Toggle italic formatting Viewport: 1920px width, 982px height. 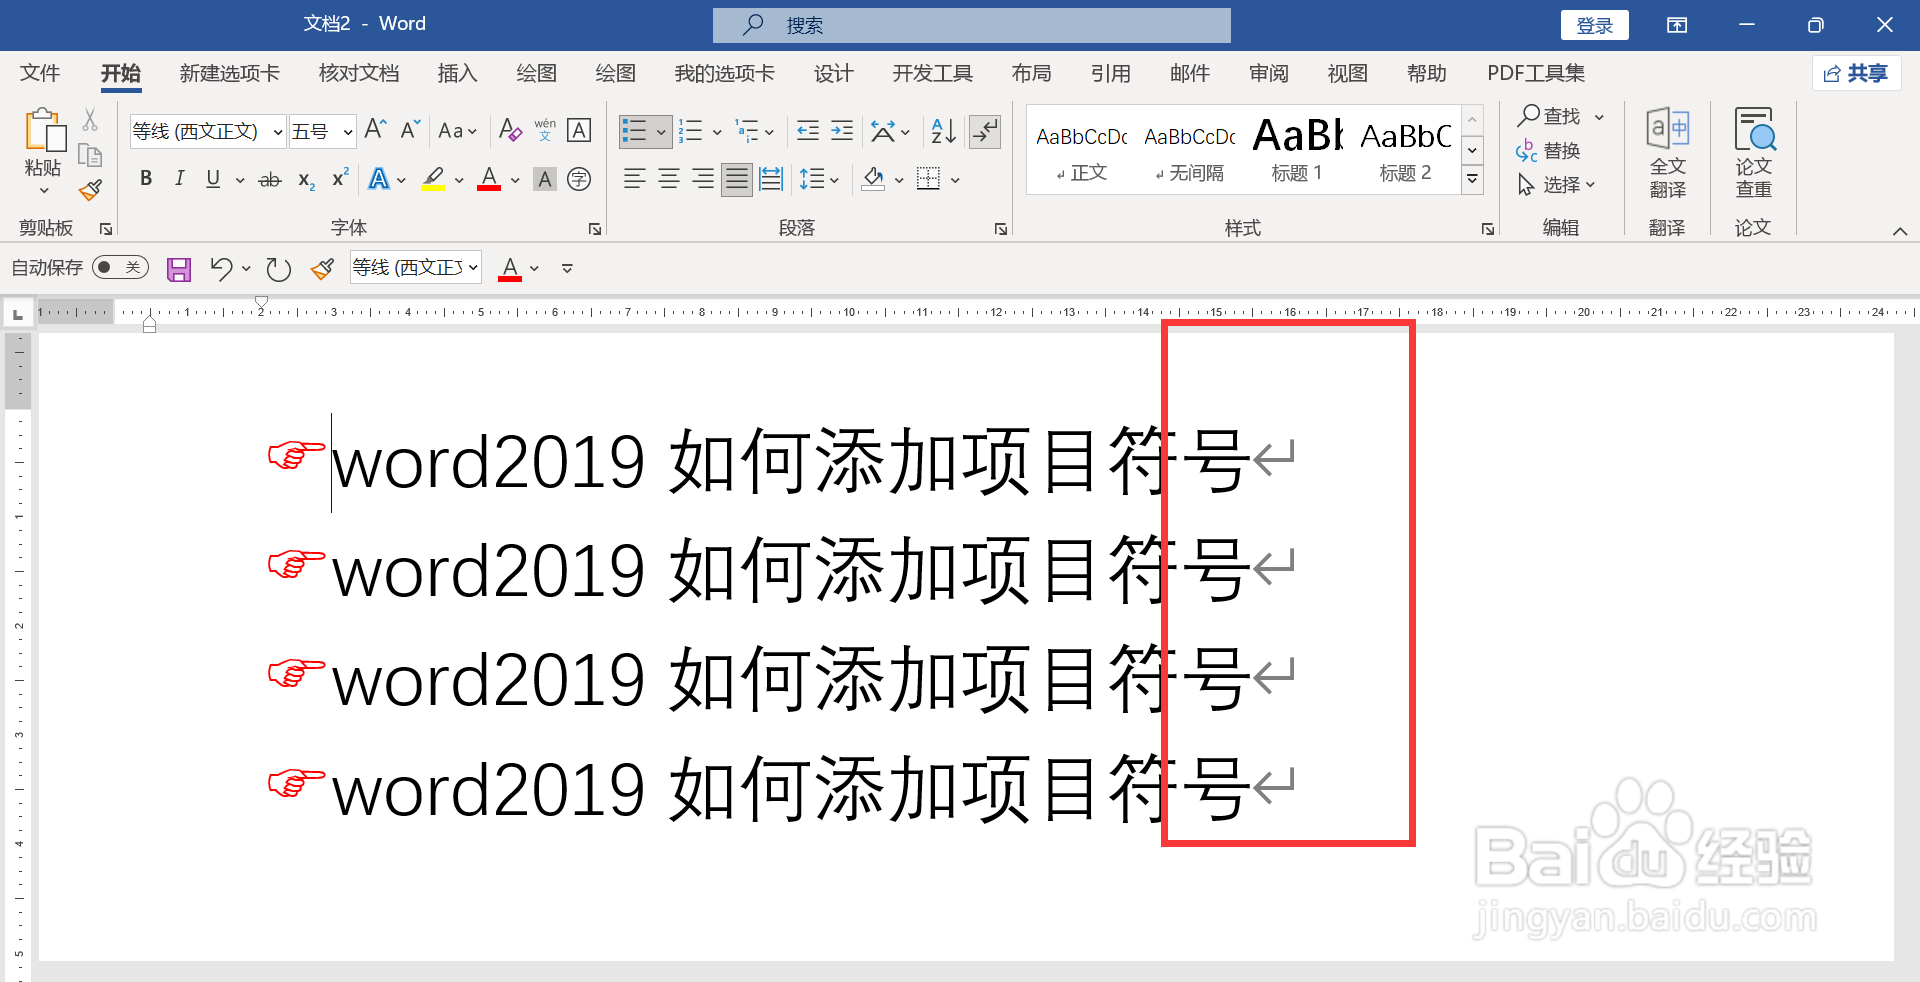179,179
